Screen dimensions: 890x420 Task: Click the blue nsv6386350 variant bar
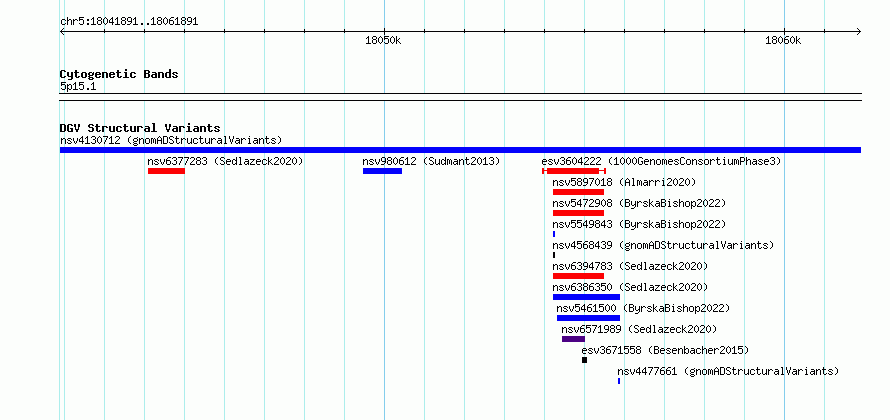pos(586,297)
